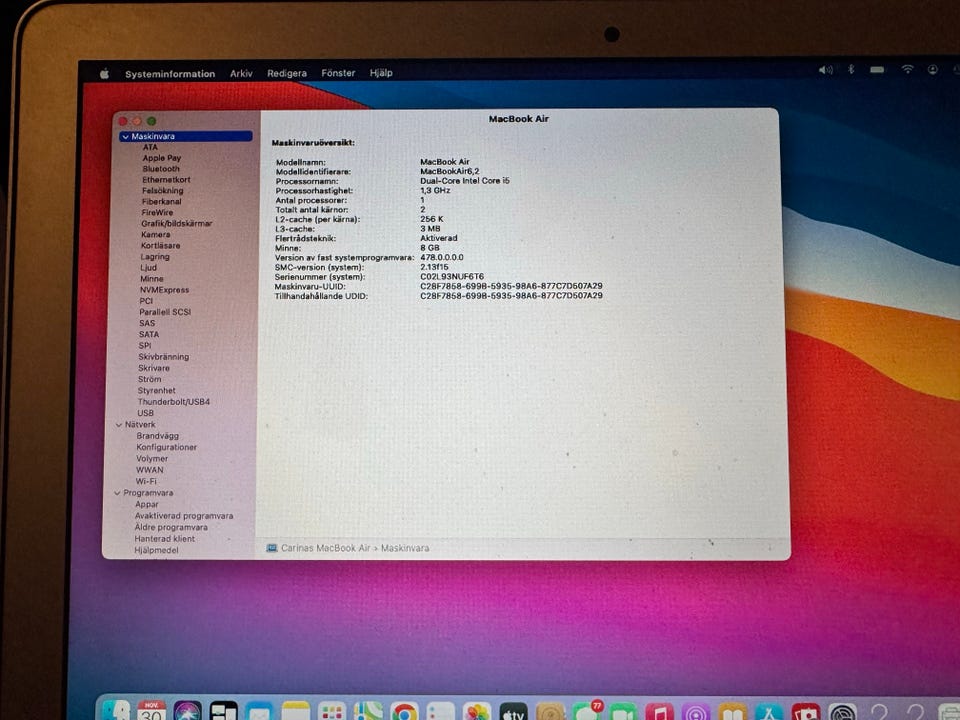Launch Music app from the Dock
This screenshot has width=960, height=720.
tap(659, 711)
